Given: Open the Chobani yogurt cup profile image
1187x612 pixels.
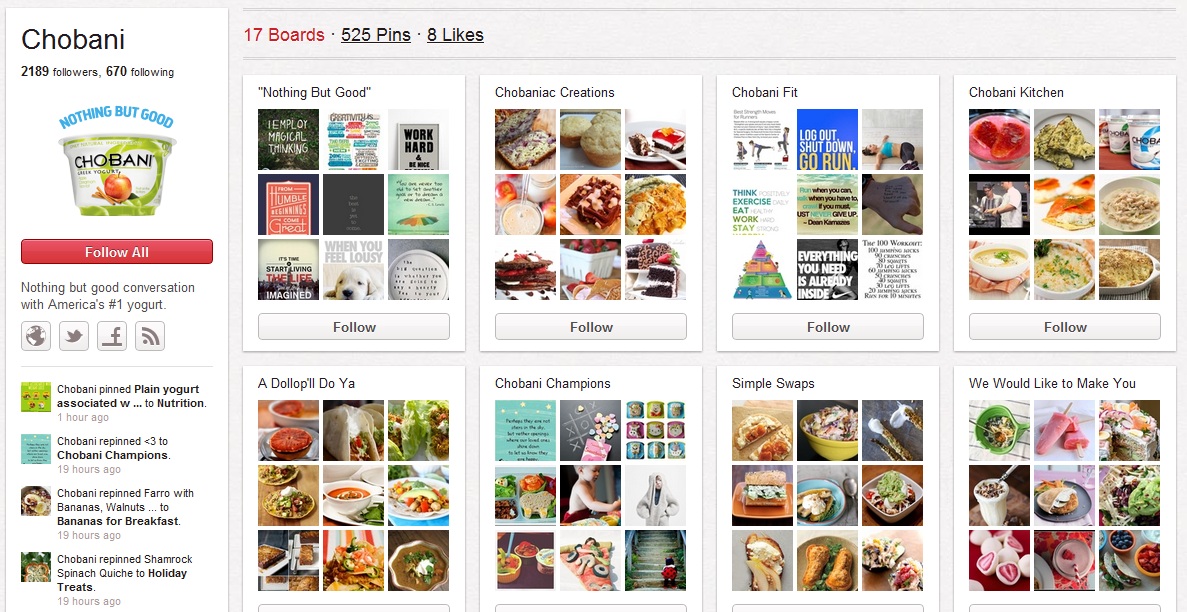Looking at the screenshot, I should pos(117,161).
